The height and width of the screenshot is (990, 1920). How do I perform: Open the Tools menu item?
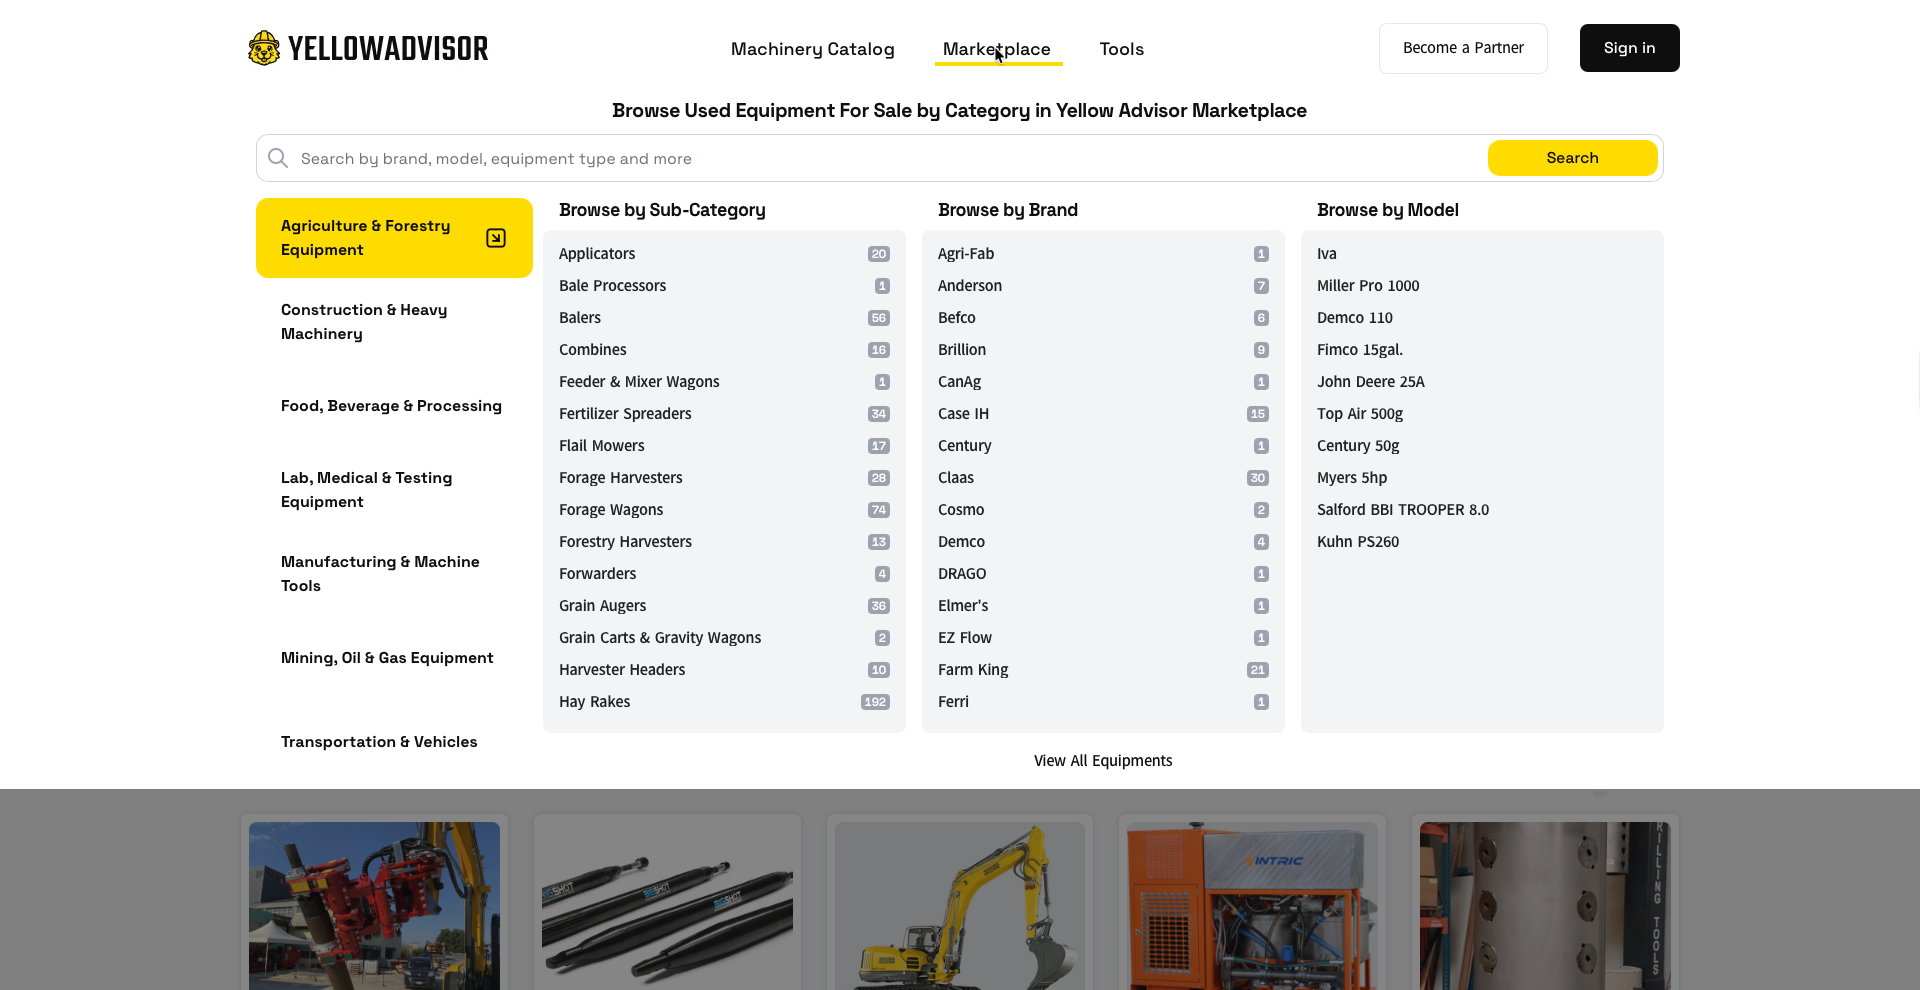(1121, 49)
